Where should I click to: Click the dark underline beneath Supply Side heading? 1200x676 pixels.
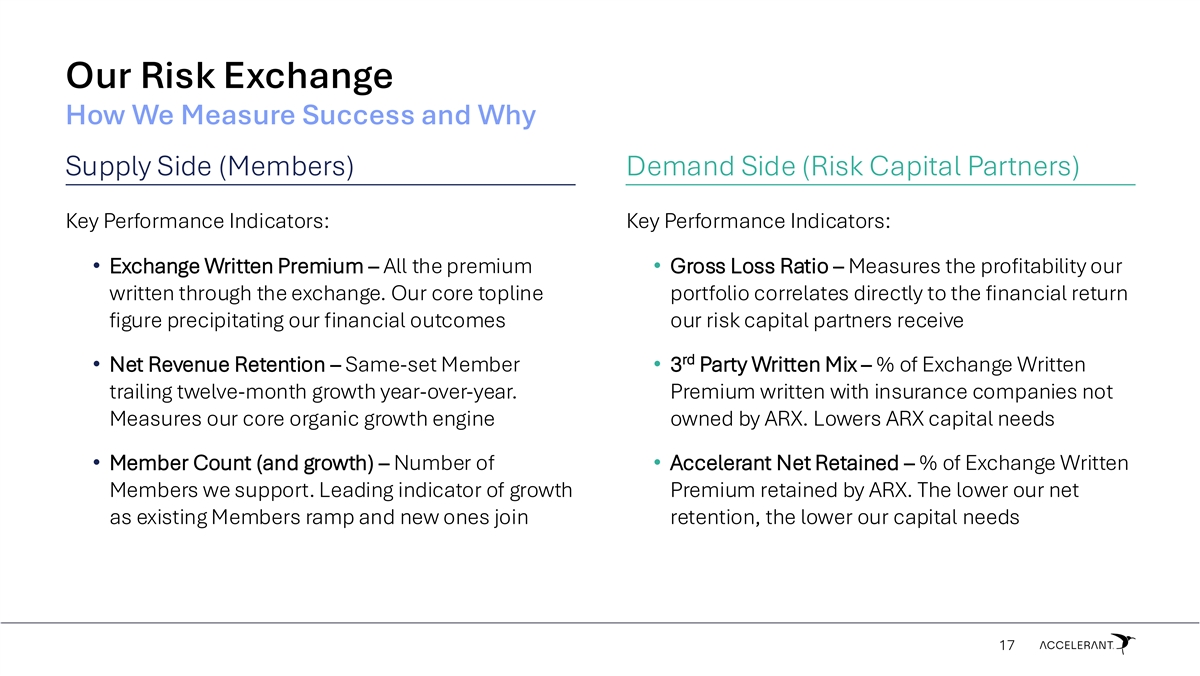click(x=320, y=185)
